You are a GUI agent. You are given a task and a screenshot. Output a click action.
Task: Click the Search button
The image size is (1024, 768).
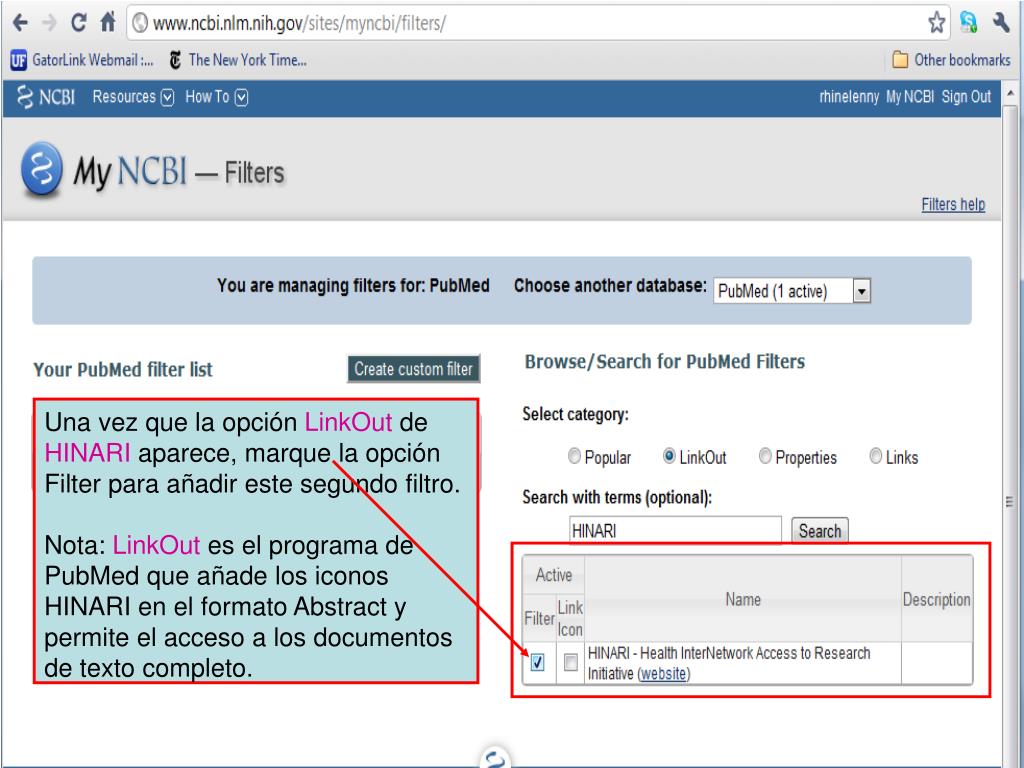[x=820, y=531]
